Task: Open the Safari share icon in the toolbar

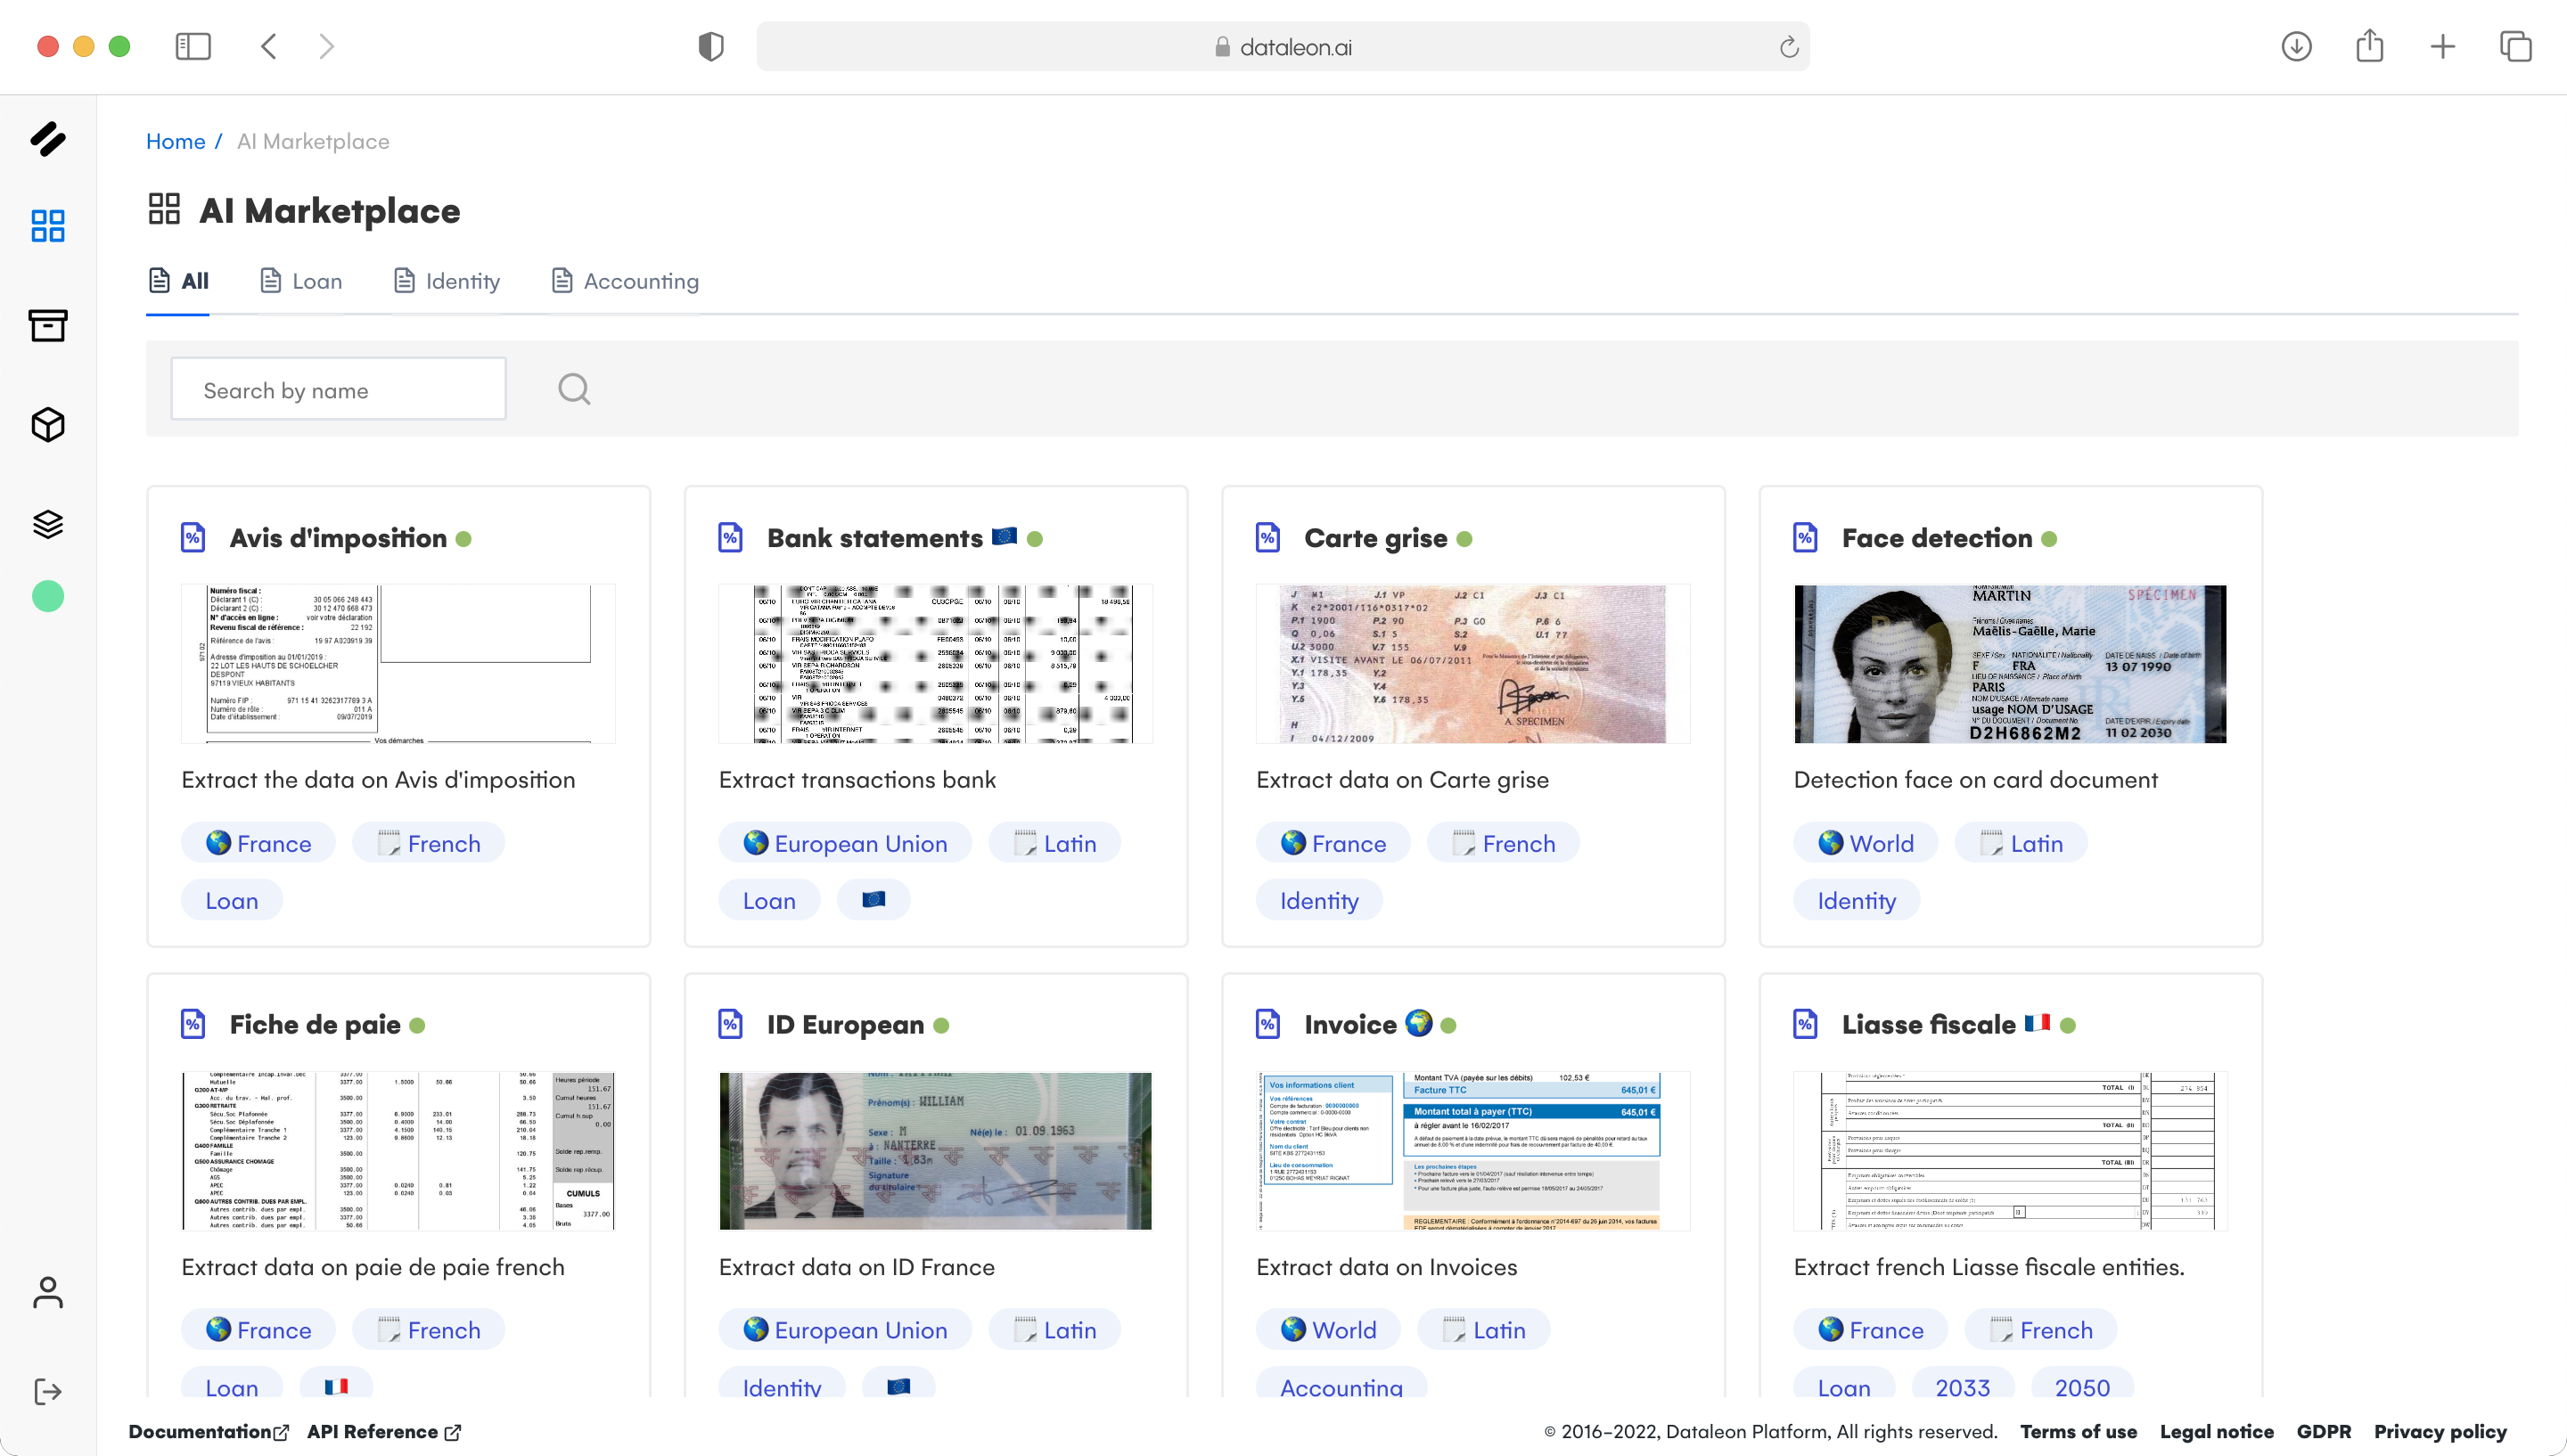Action: (x=2369, y=46)
